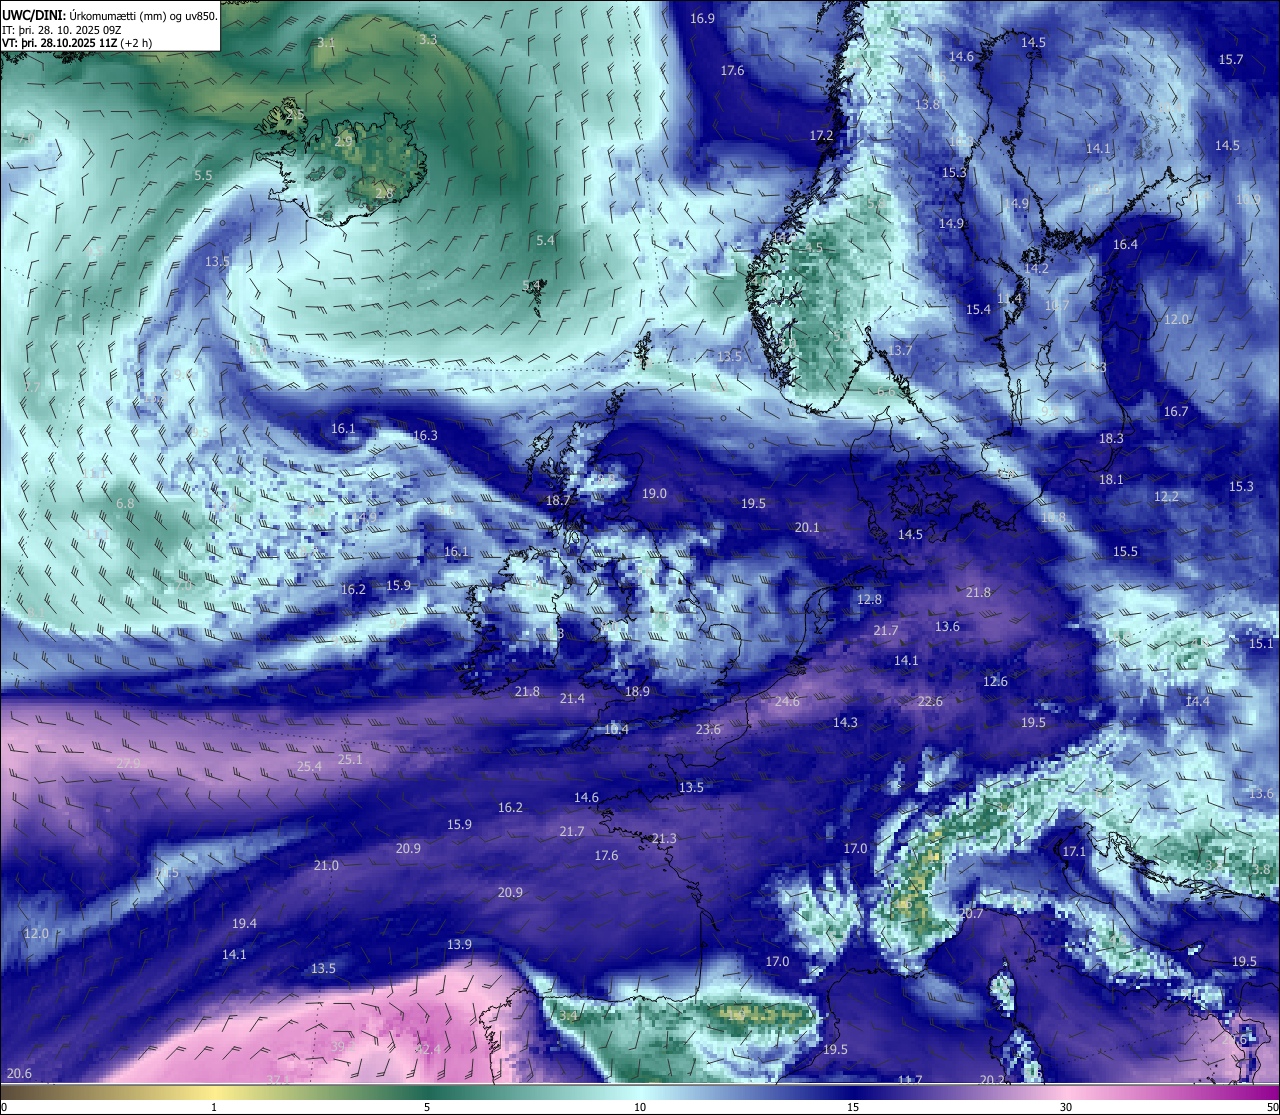The image size is (1280, 1115).
Task: Click the map value 23.6
Action: tap(708, 730)
